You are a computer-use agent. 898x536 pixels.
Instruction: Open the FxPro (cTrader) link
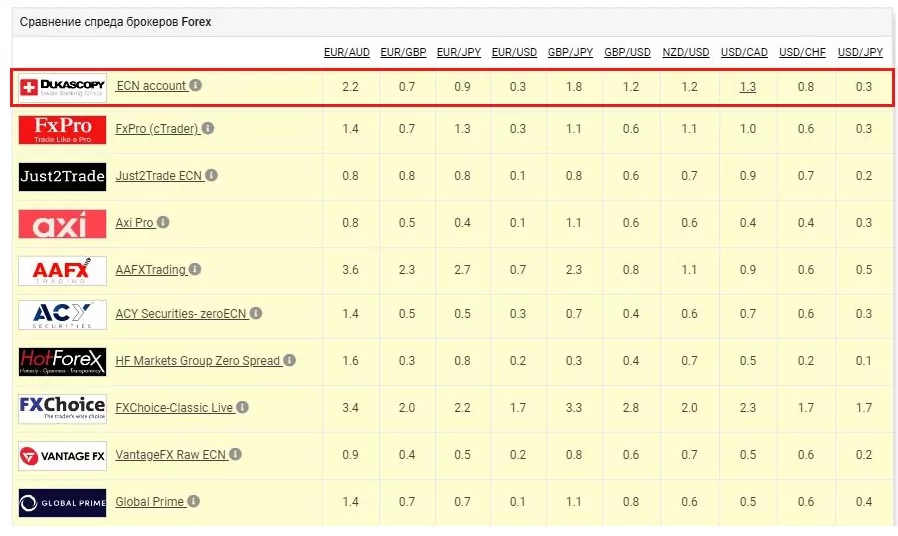[x=157, y=129]
